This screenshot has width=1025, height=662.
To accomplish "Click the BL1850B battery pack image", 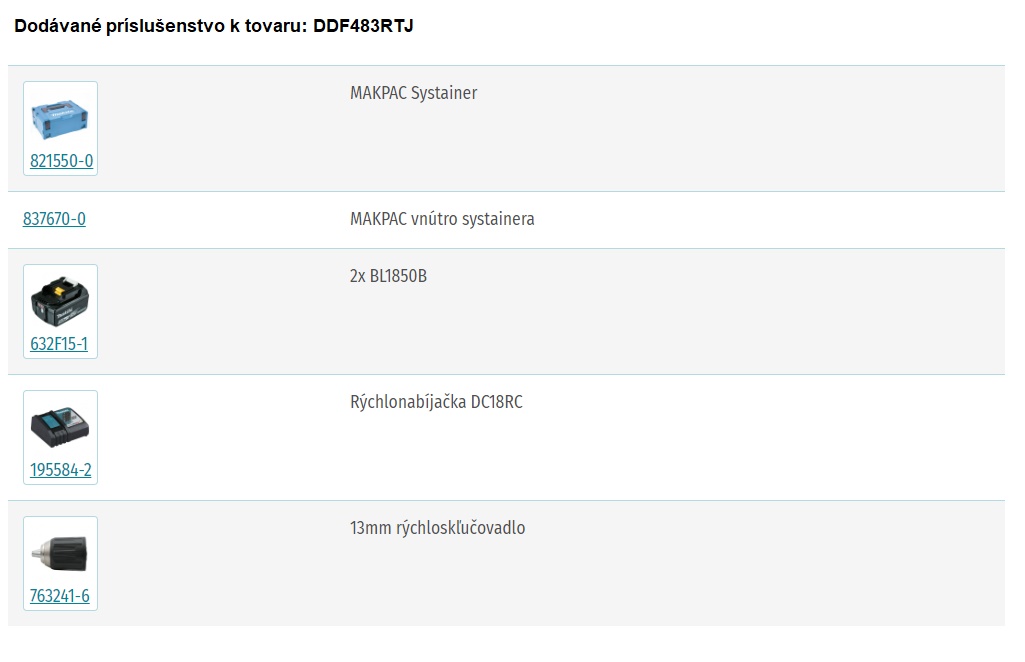I will tap(59, 301).
